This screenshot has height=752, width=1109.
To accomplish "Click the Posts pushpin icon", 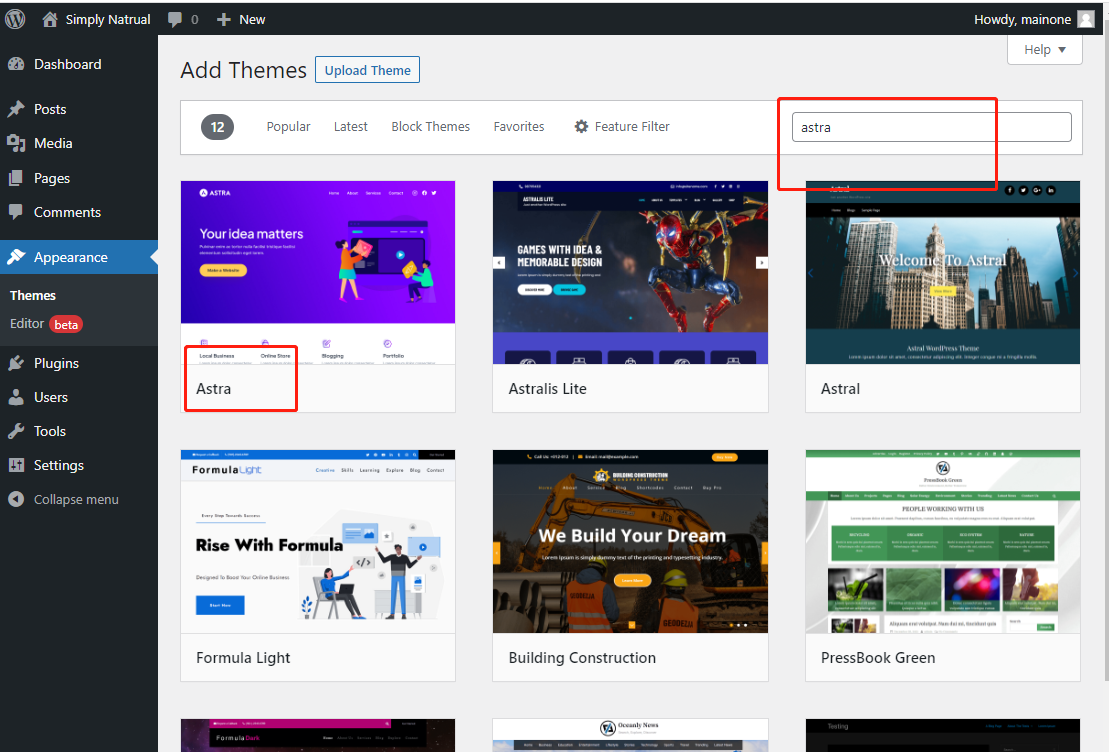I will [x=16, y=109].
